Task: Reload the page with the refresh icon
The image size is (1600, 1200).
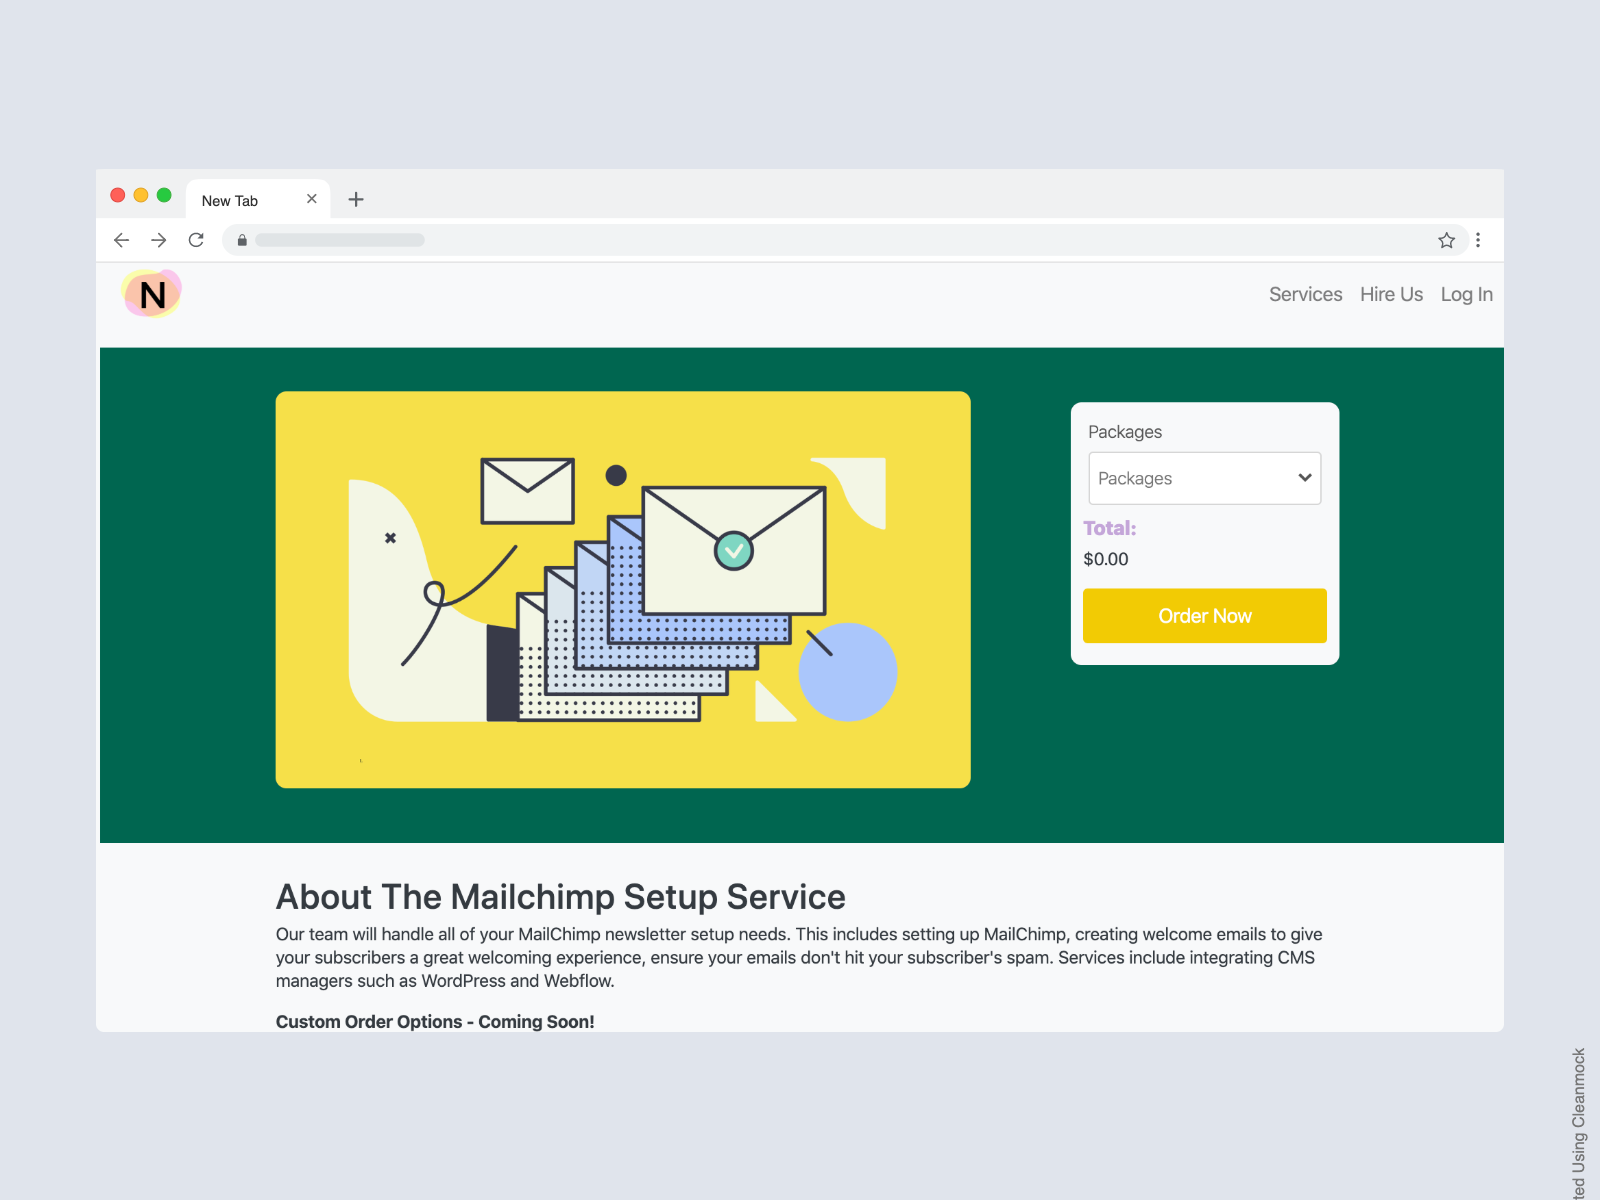Action: pos(196,240)
